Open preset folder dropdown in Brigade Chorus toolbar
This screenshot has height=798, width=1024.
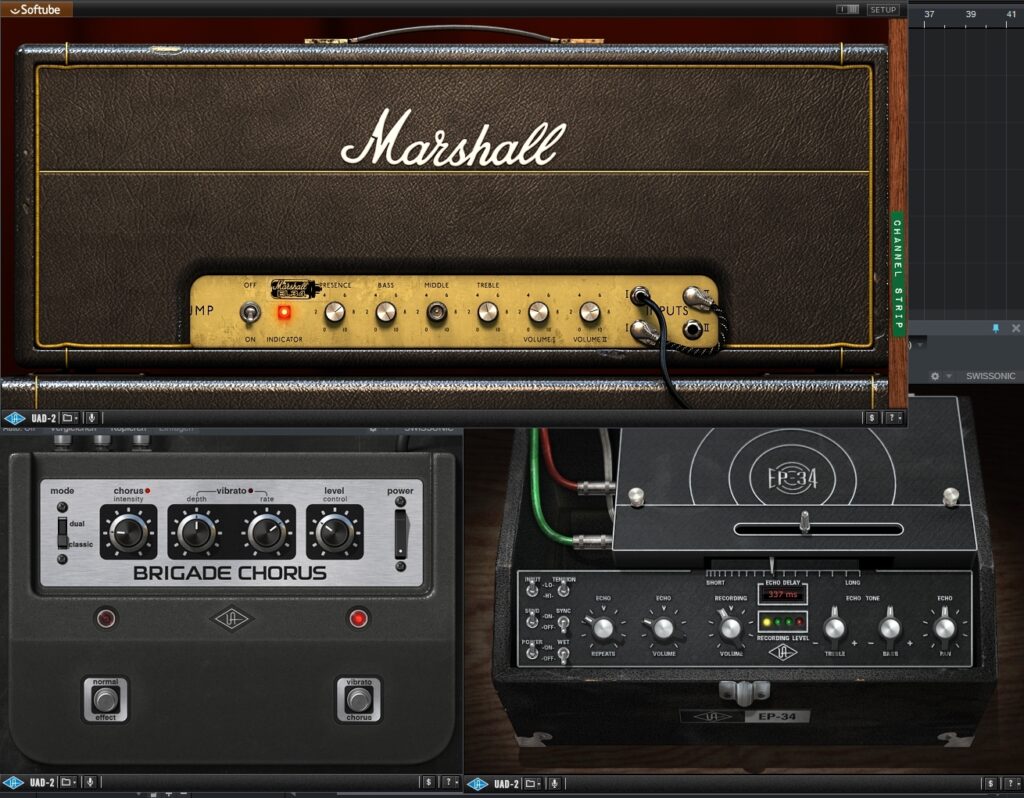click(68, 782)
